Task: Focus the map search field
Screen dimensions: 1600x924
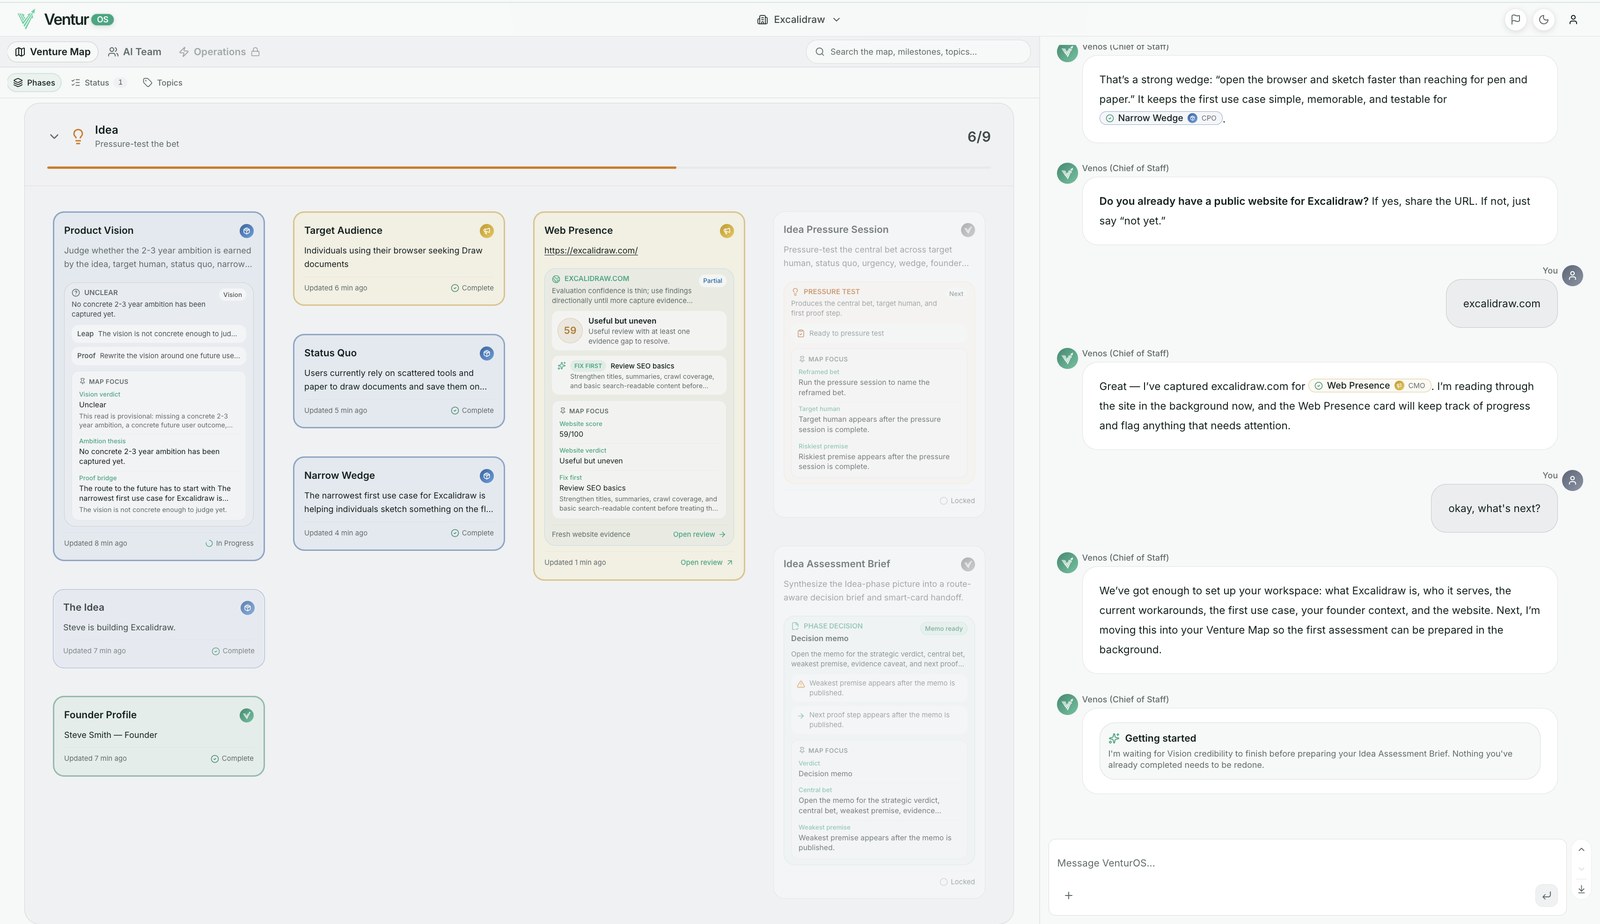Action: click(x=918, y=52)
